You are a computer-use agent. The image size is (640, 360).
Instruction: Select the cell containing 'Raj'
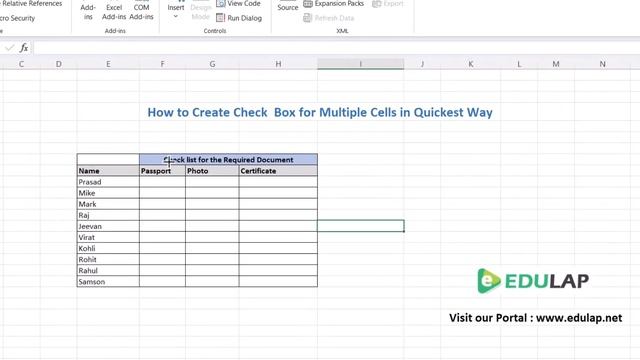108,215
